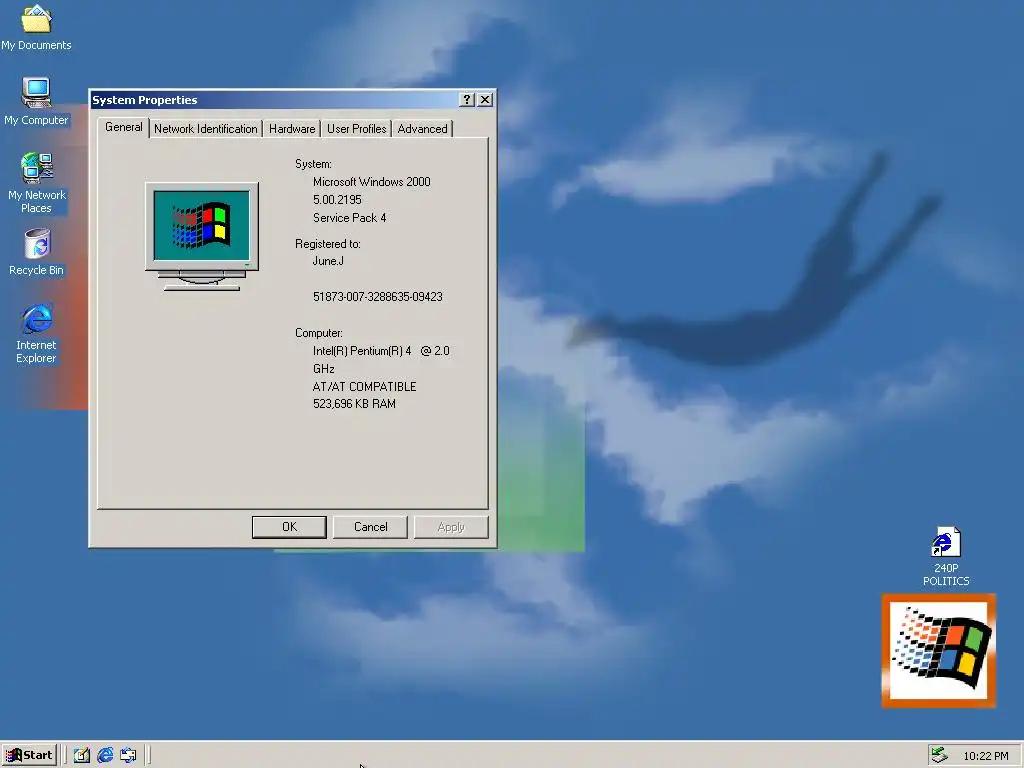The width and height of the screenshot is (1024, 768).
Task: Open the User Profiles tab
Action: click(357, 129)
